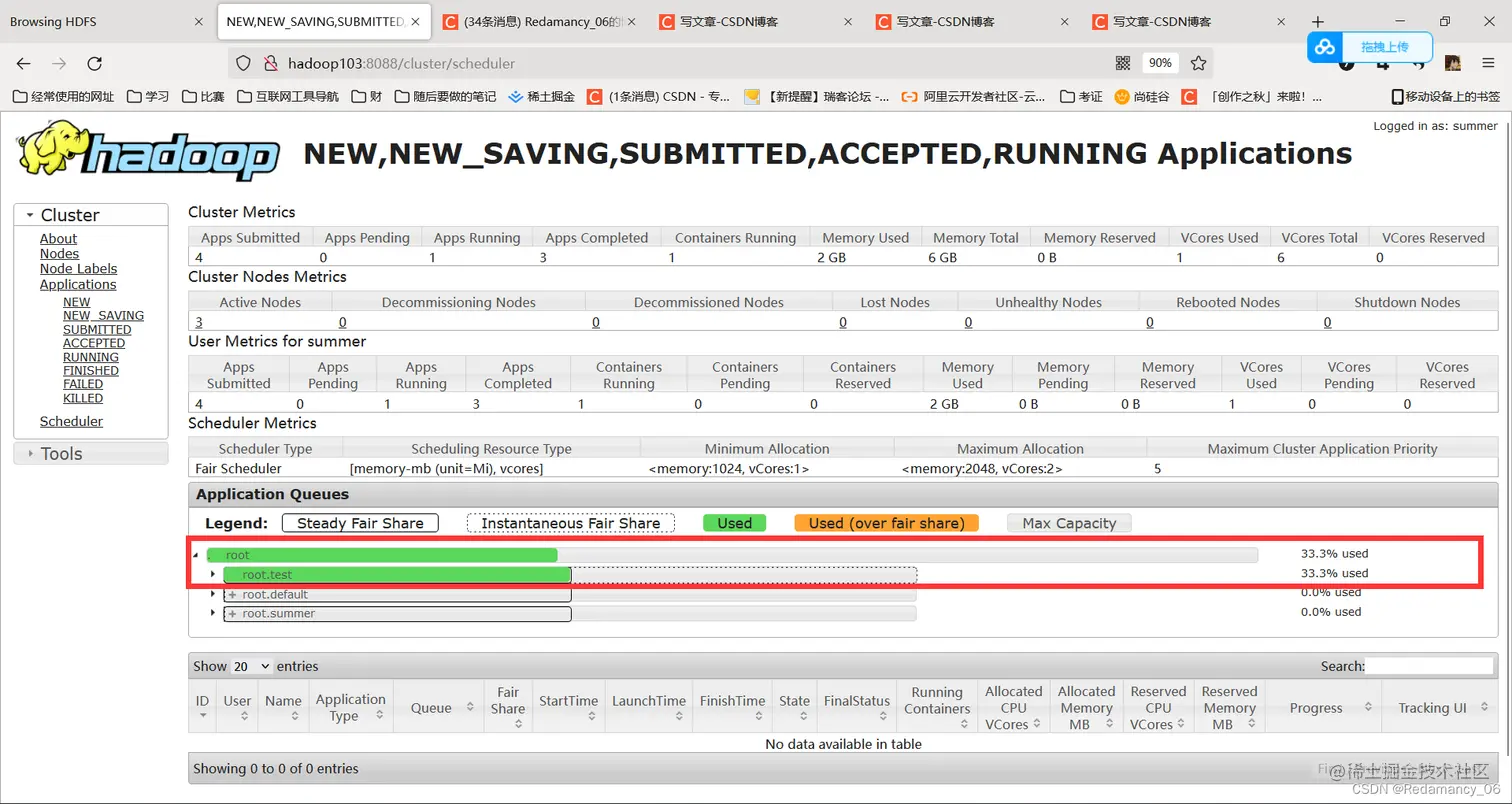The height and width of the screenshot is (804, 1512).
Task: Open the 互联网工具导航 bookmark folder
Action: pyautogui.click(x=288, y=97)
